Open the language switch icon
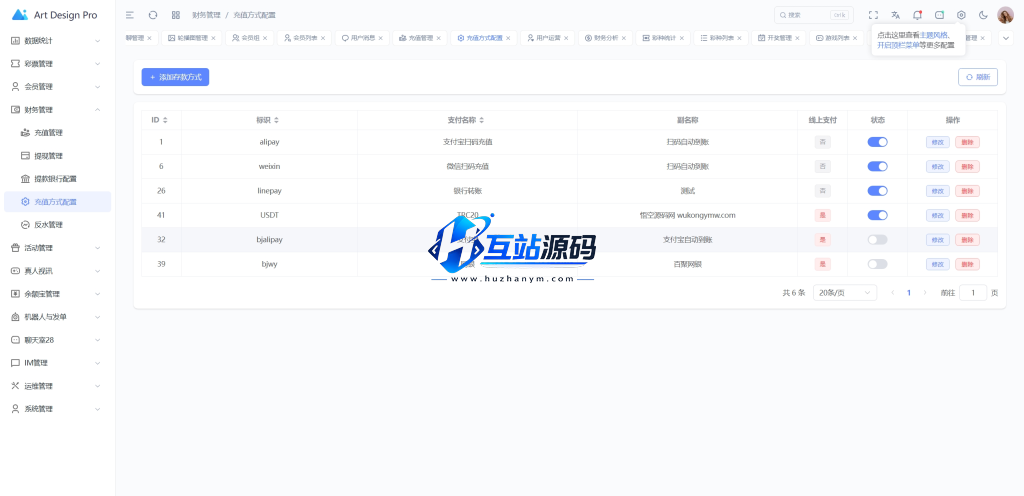This screenshot has width=1024, height=496. [895, 15]
